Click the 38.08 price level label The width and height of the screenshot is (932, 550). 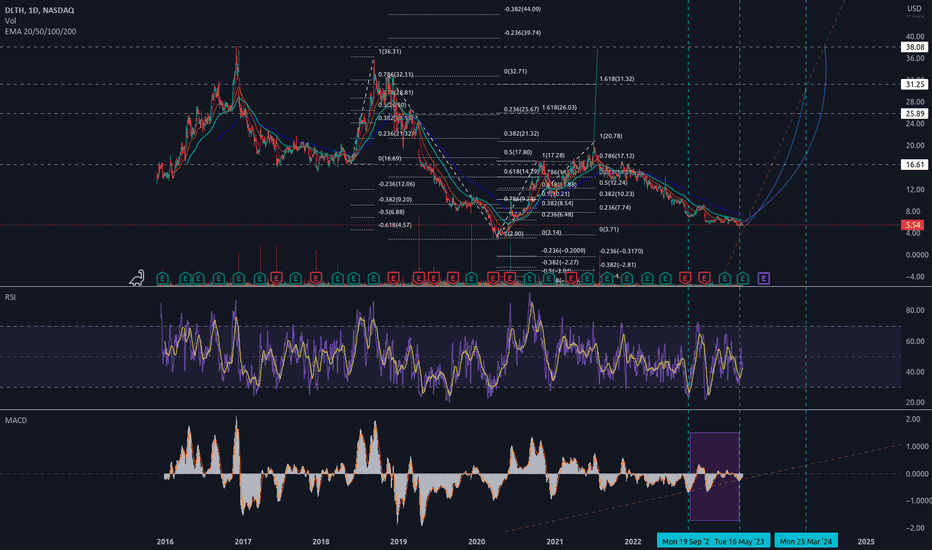point(913,46)
